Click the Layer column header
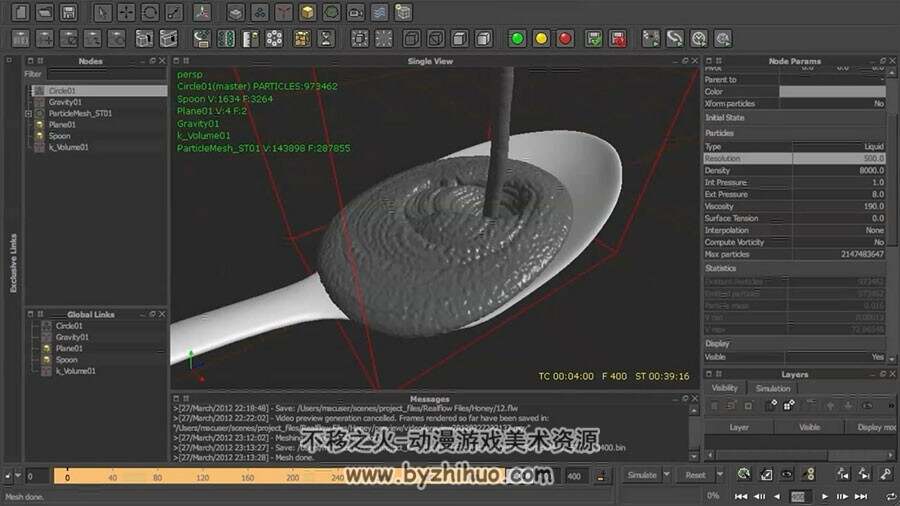This screenshot has height=506, width=900. pyautogui.click(x=739, y=427)
